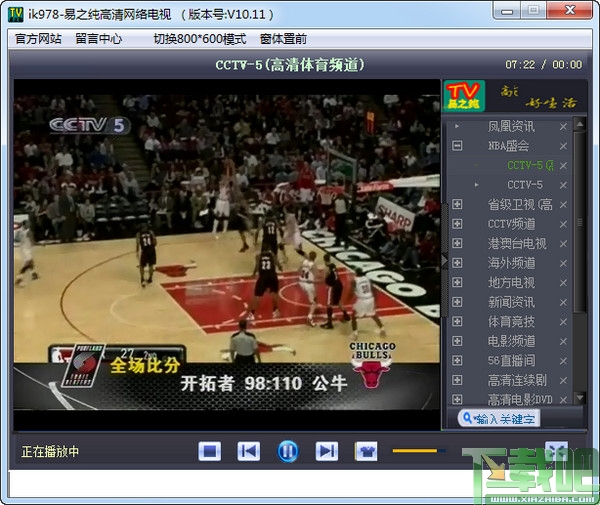Expand the 海外频道 category

coord(457,263)
